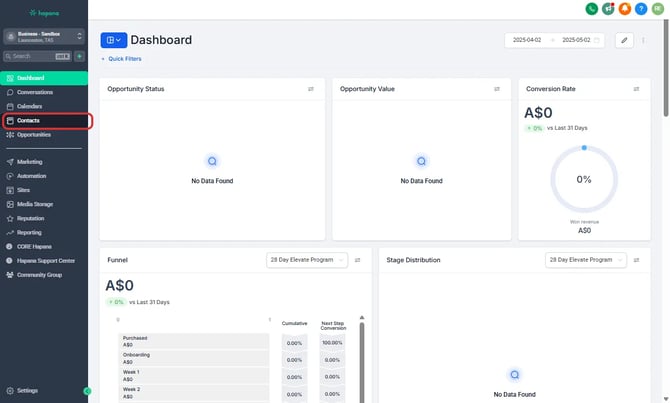Click the green phone icon in header
Viewport: 670px width, 403px height.
592,9
